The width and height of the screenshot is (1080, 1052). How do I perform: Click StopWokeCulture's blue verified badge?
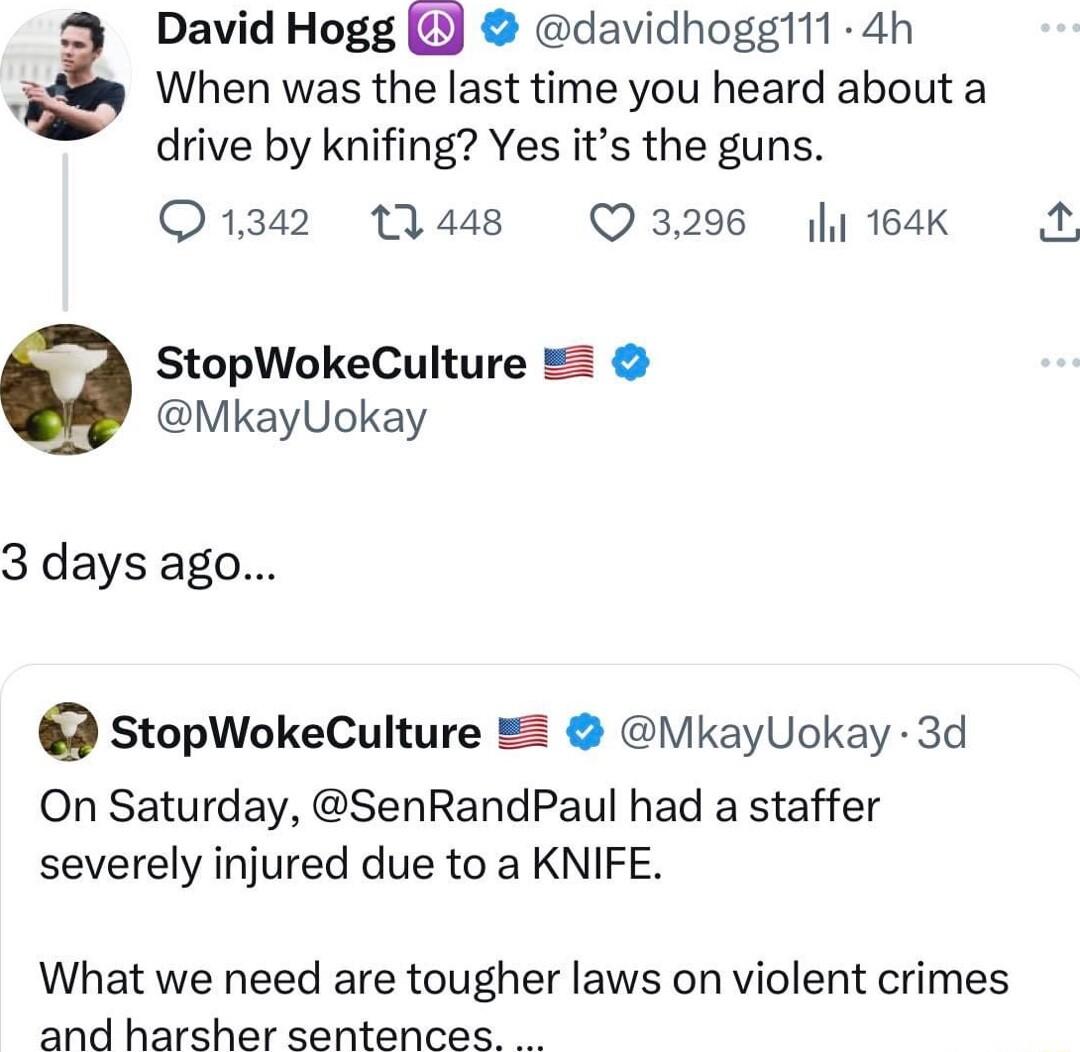pos(632,363)
